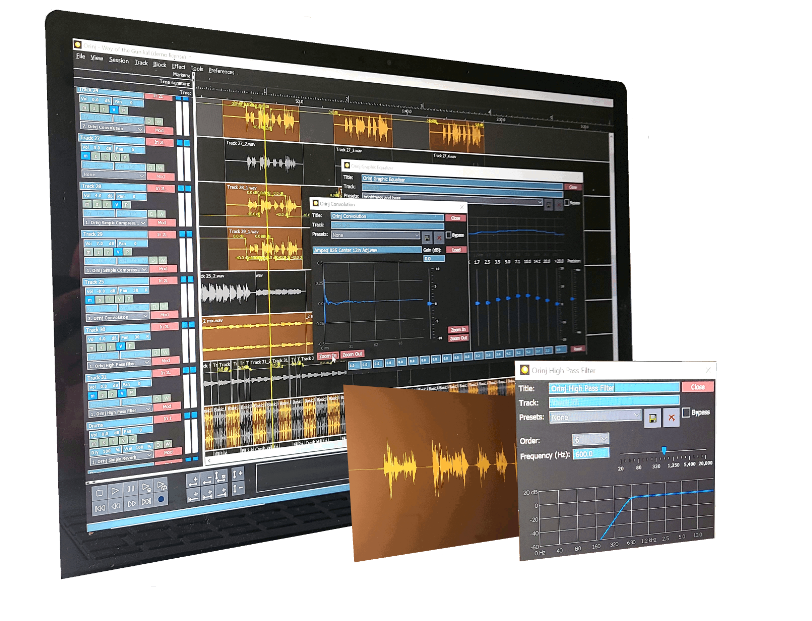The image size is (812, 621).
Task: Open the Session menu
Action: (119, 60)
